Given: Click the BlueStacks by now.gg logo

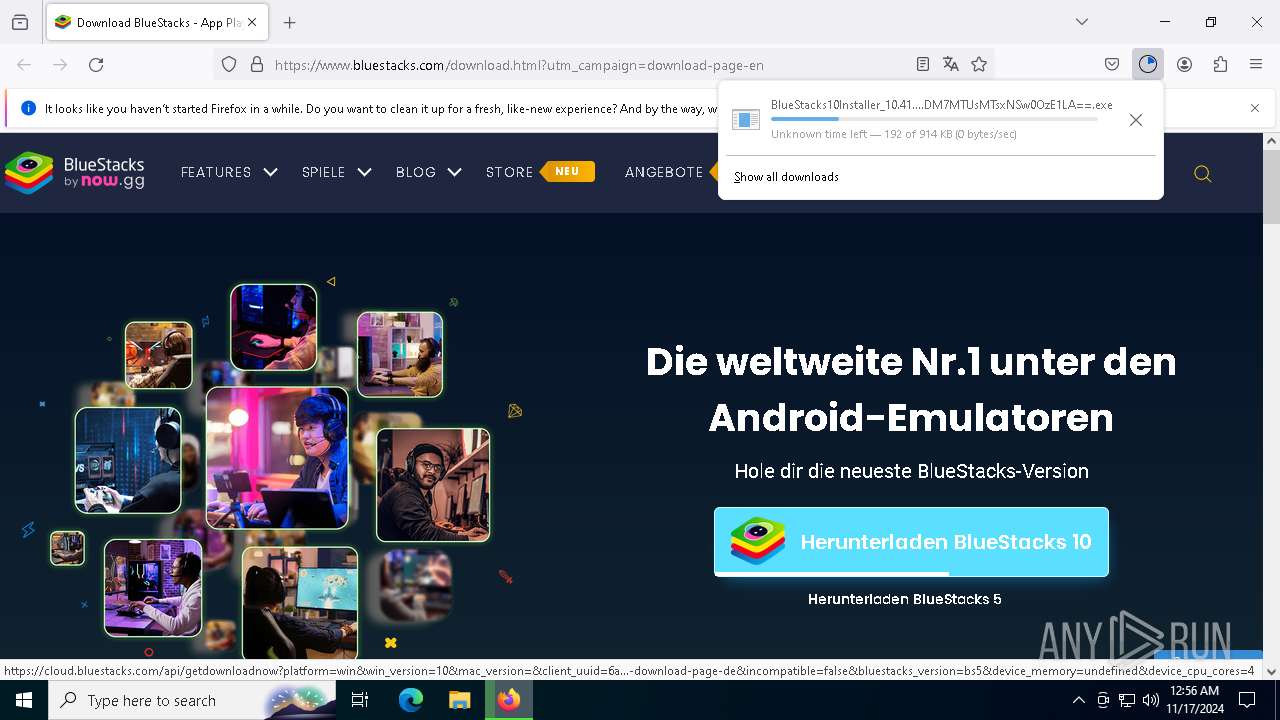Looking at the screenshot, I should 75,172.
